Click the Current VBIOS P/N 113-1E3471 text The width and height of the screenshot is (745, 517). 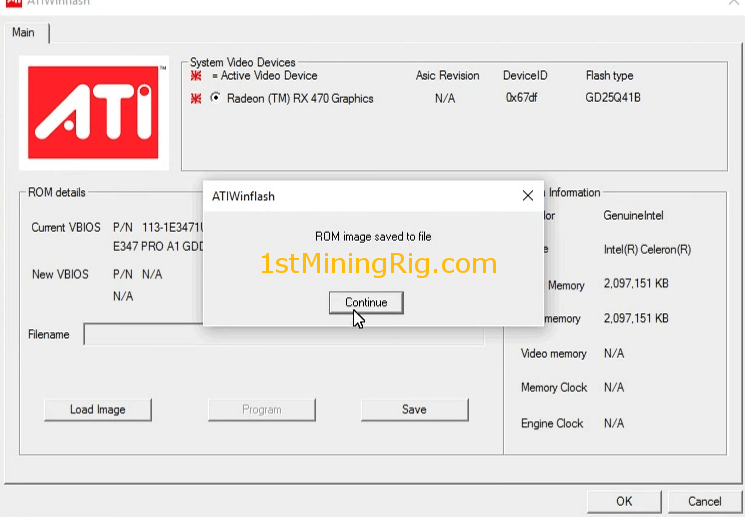[x=158, y=228]
